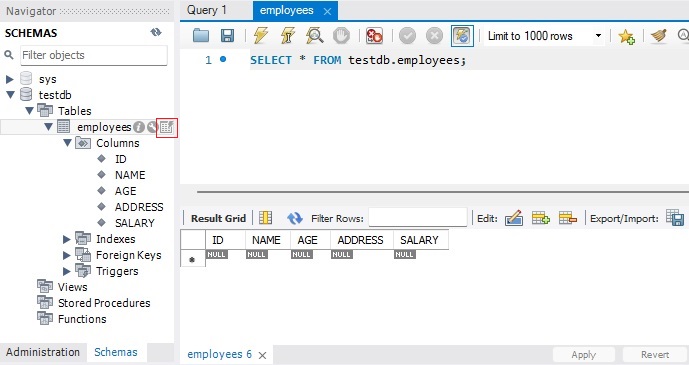Close the employees query tab
689x365 pixels.
[327, 11]
